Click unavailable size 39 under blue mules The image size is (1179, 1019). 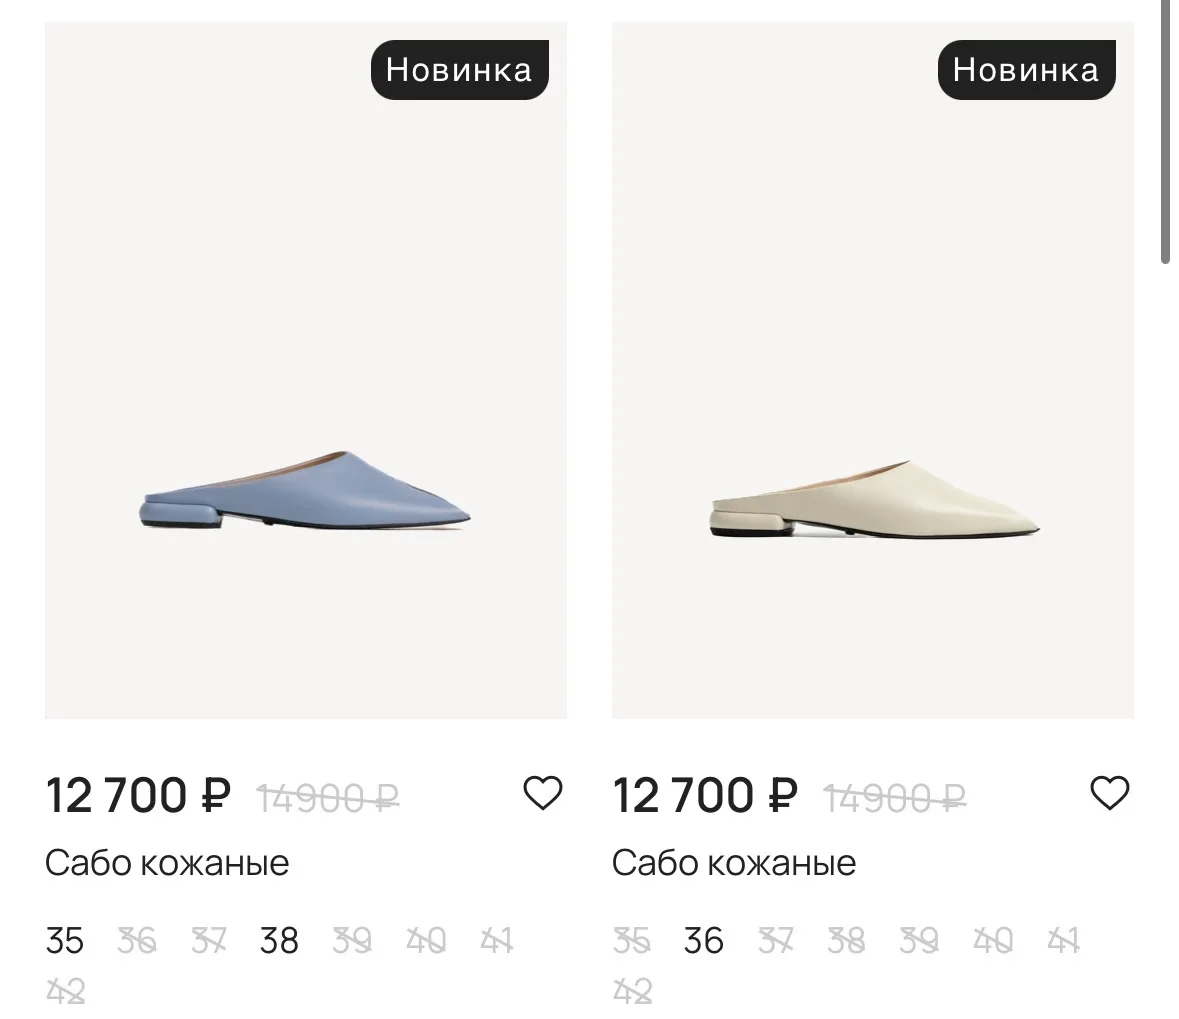(352, 941)
